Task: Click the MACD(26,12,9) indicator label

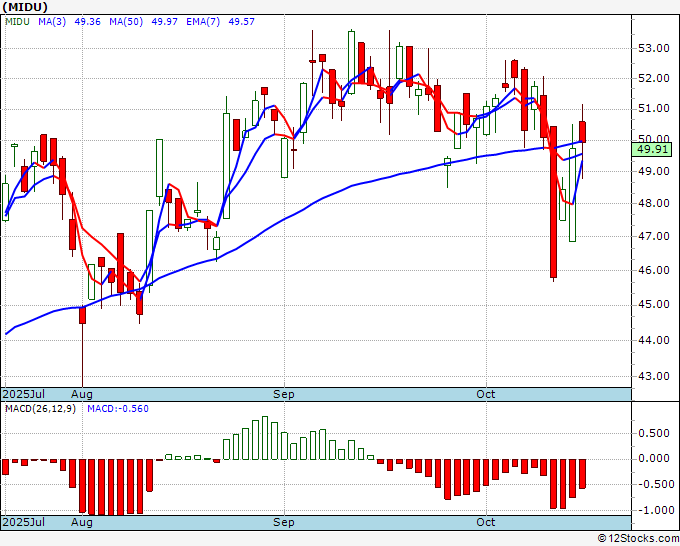Action: (40, 409)
